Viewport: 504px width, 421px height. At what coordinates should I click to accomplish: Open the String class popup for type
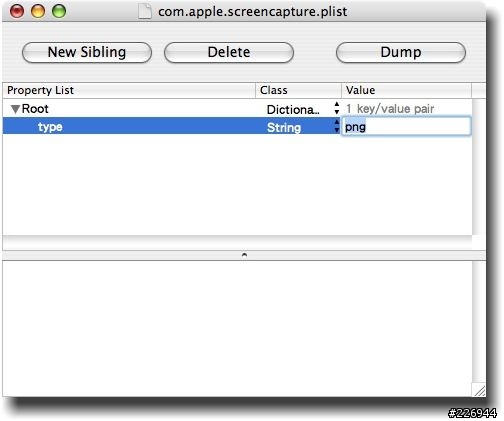(x=337, y=126)
